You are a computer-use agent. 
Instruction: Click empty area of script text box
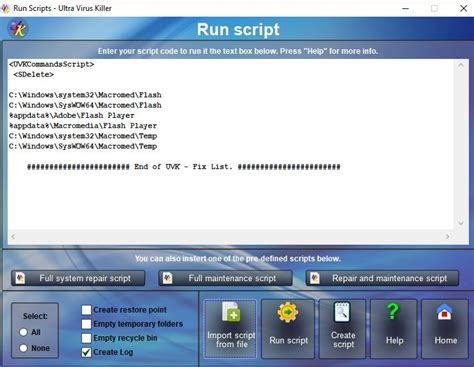(x=230, y=200)
